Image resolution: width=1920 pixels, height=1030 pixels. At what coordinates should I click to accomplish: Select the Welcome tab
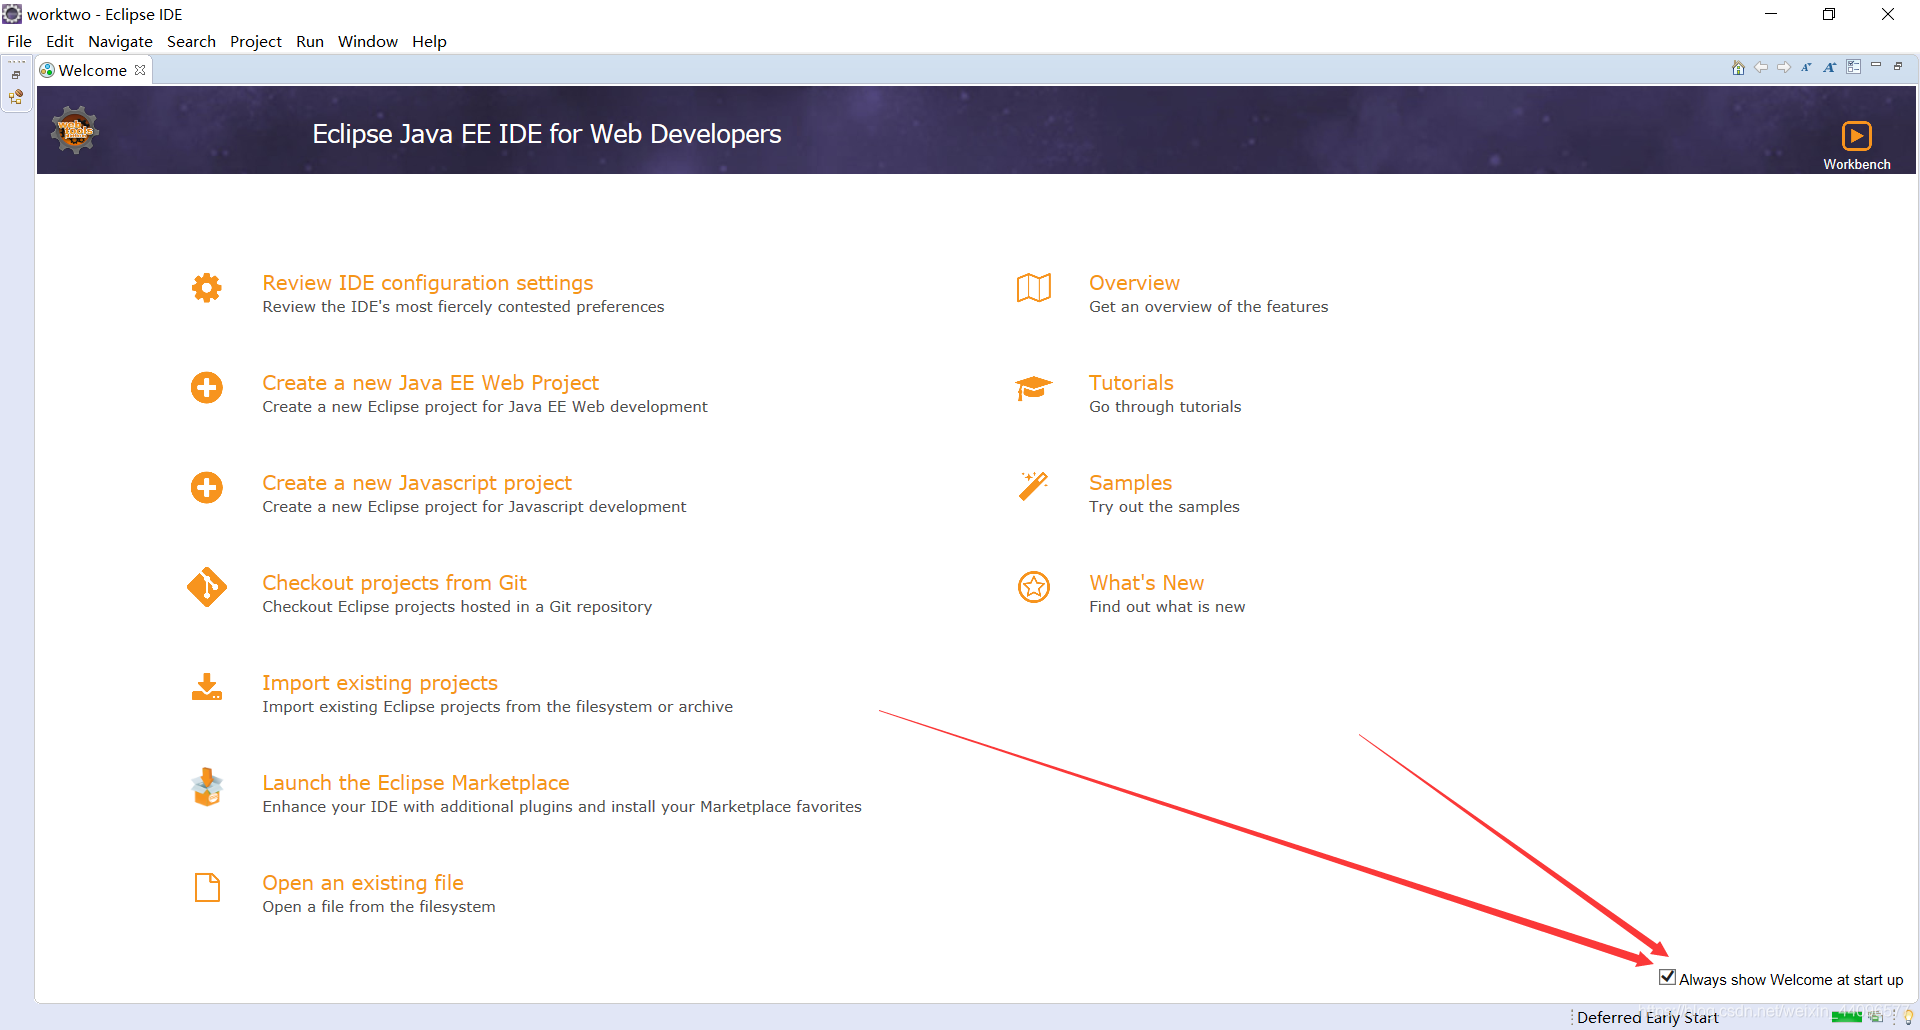tap(93, 70)
